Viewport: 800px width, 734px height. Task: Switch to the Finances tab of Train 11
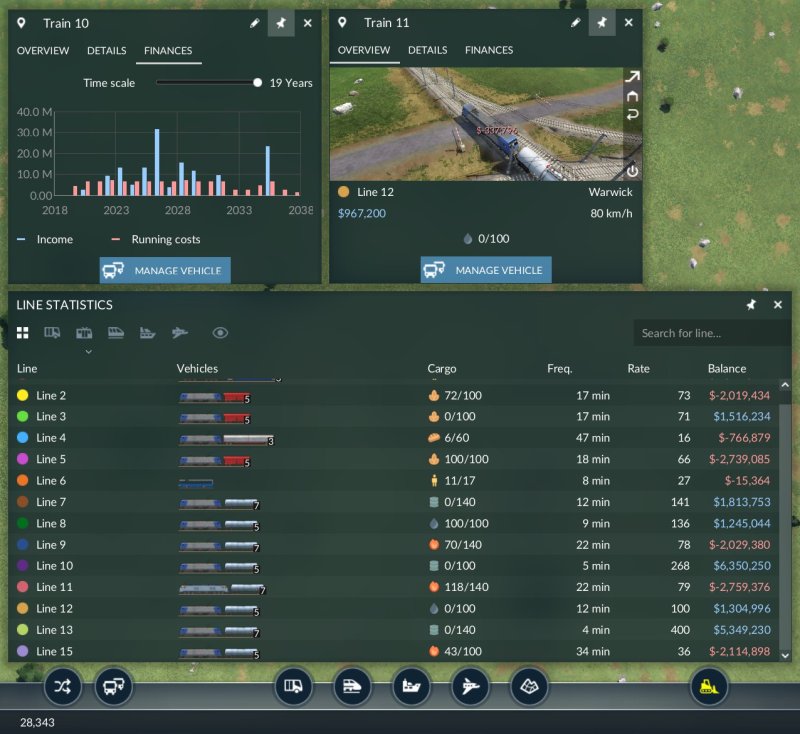488,50
